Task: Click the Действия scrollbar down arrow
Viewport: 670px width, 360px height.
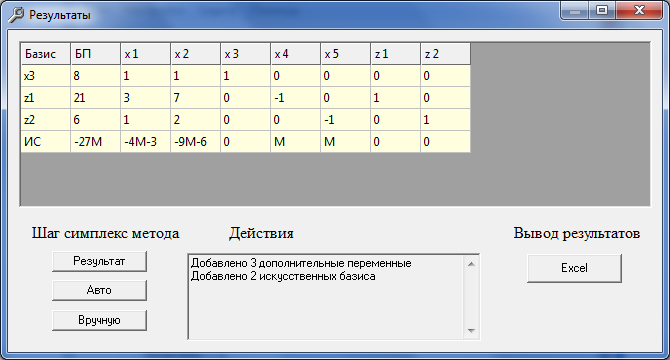Action: tap(471, 331)
